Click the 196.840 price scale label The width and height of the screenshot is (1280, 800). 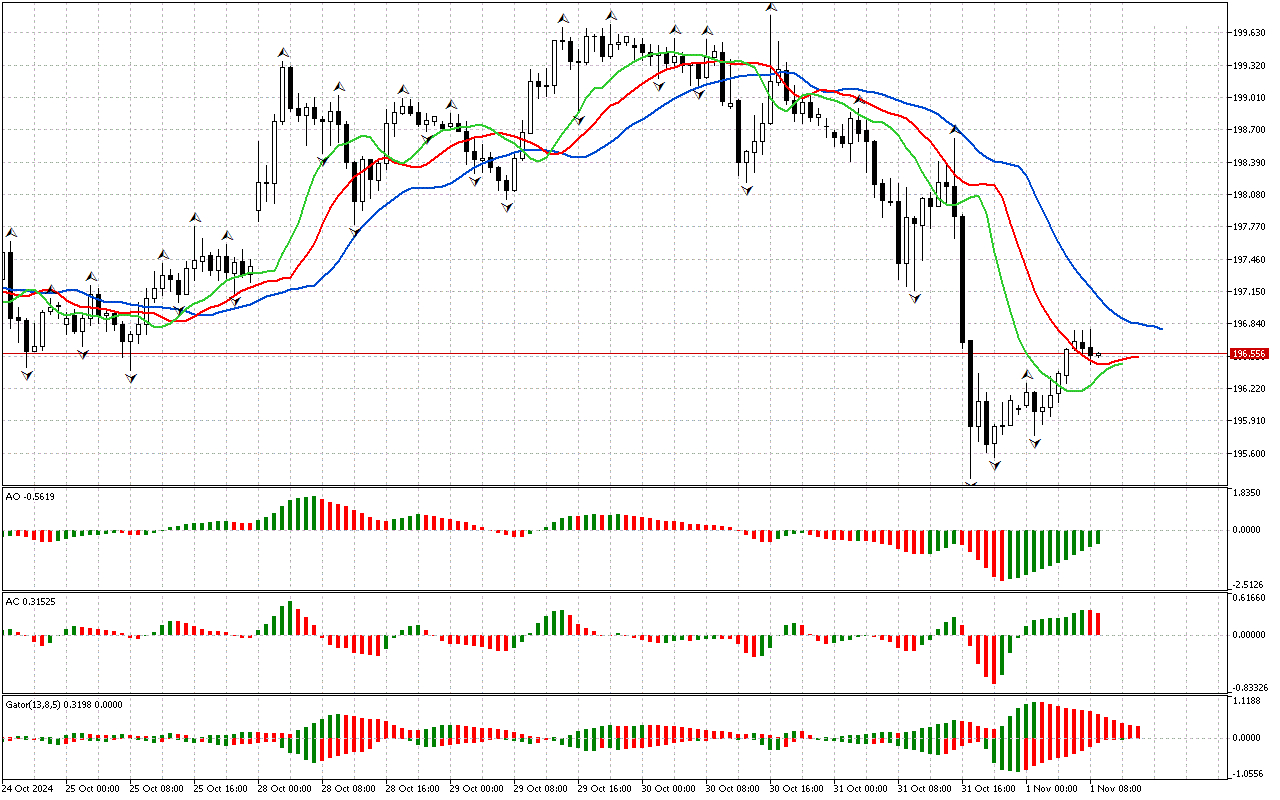(x=1250, y=324)
